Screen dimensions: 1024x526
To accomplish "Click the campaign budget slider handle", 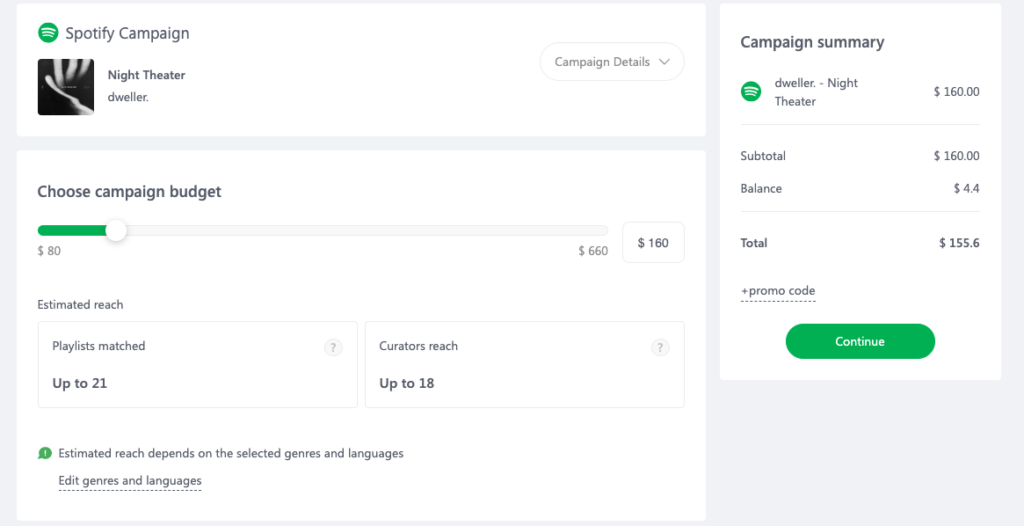I will (x=116, y=230).
